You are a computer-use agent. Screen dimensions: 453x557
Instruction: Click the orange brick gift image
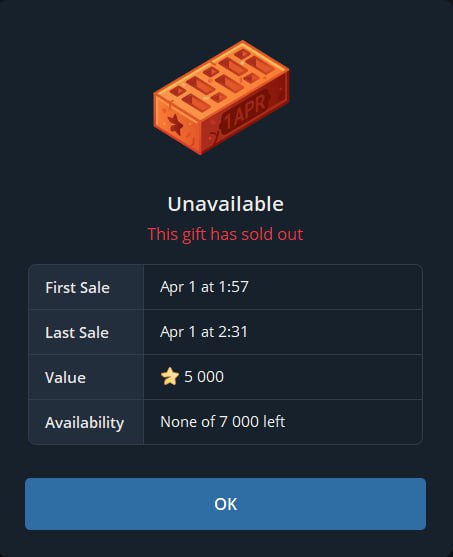point(221,97)
